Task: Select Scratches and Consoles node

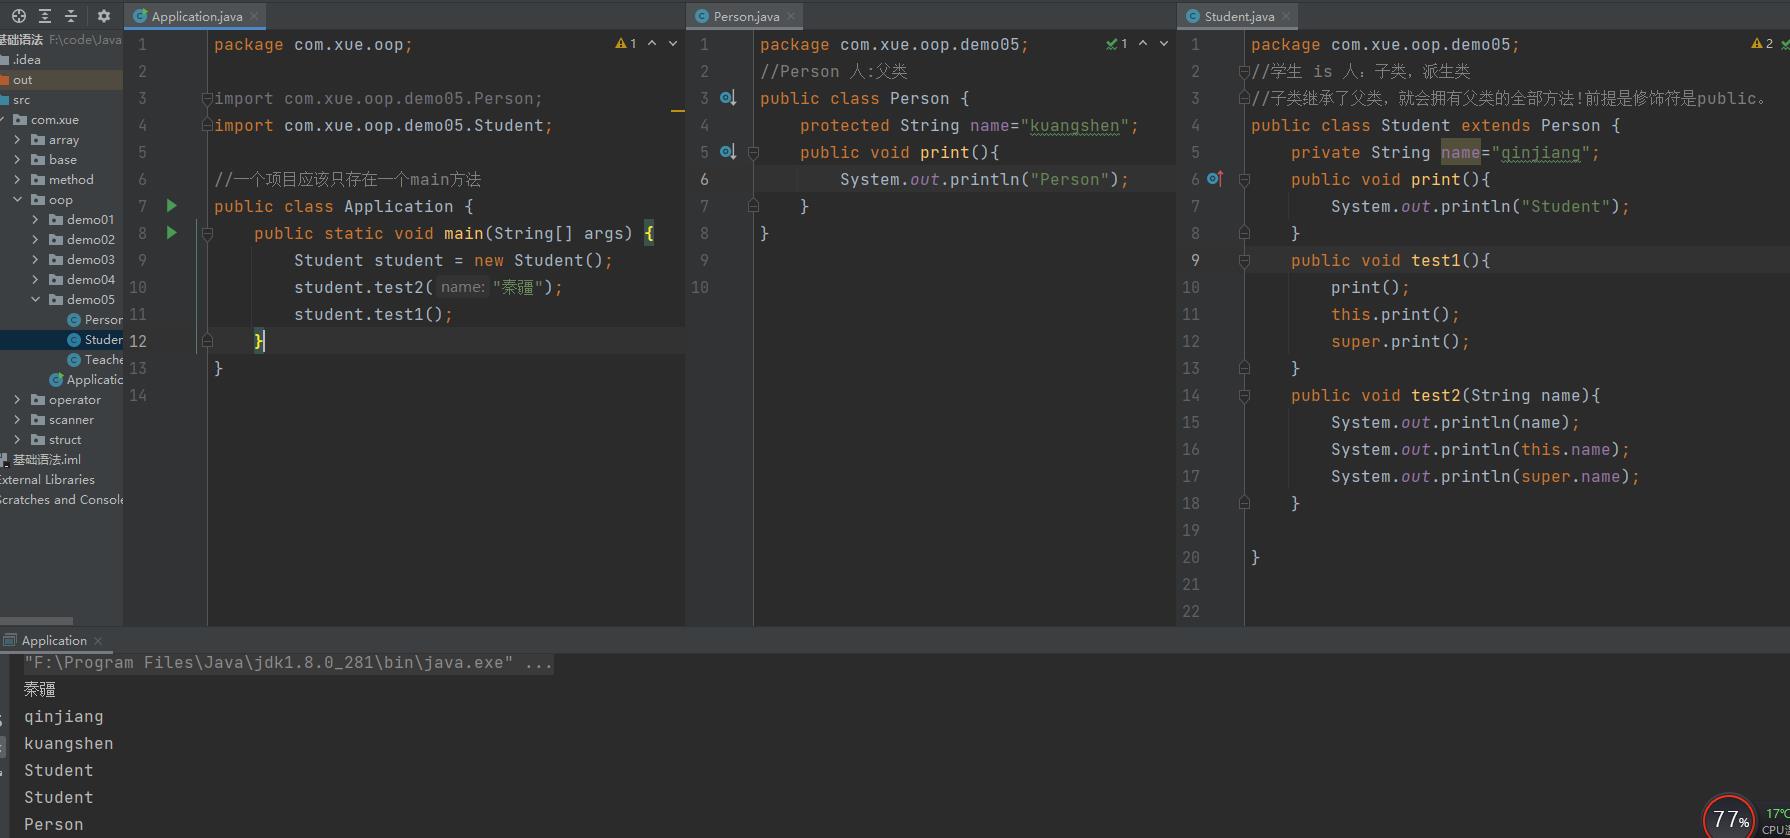Action: 60,500
